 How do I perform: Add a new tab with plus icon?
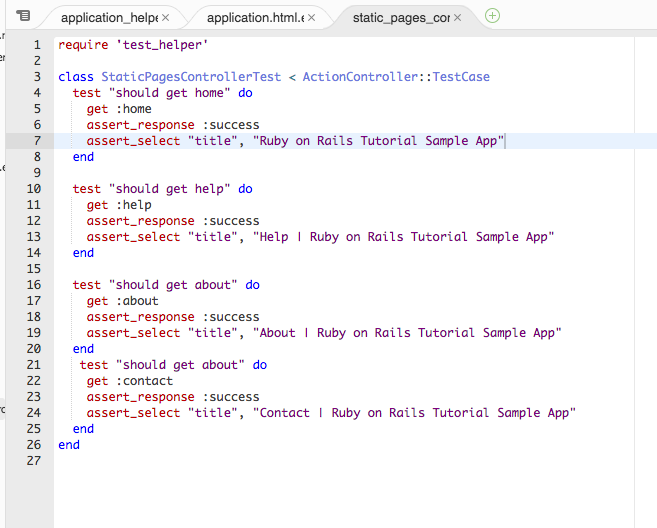point(492,16)
